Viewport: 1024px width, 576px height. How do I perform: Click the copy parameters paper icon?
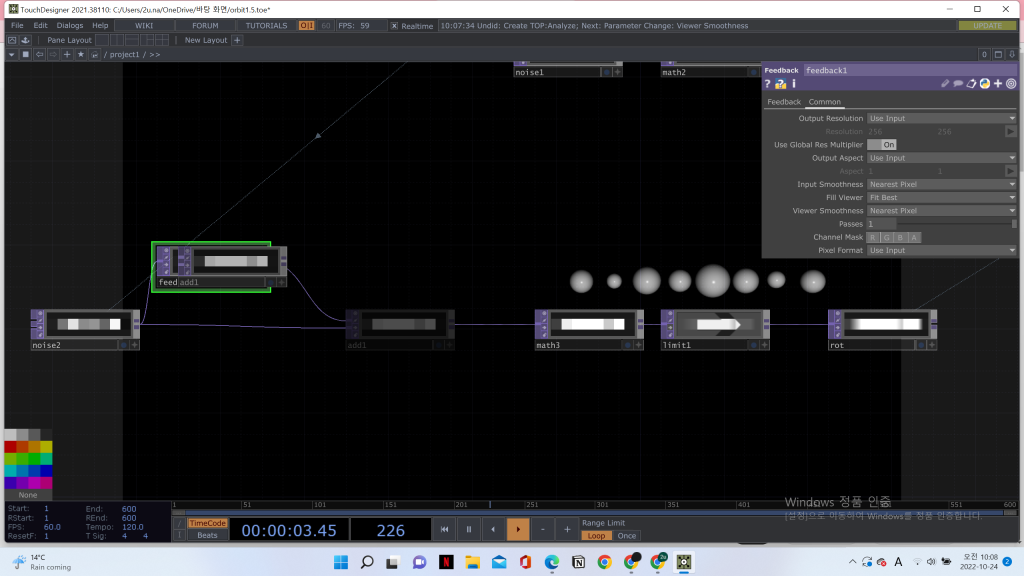point(971,84)
